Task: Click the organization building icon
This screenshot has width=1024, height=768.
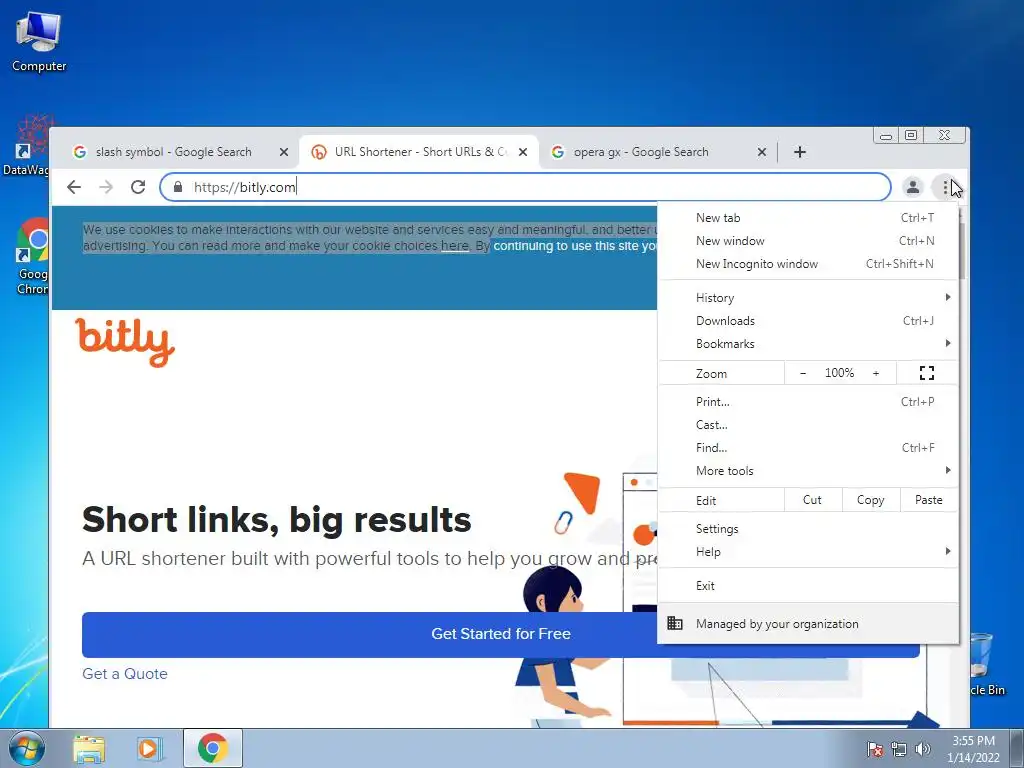Action: pos(675,623)
